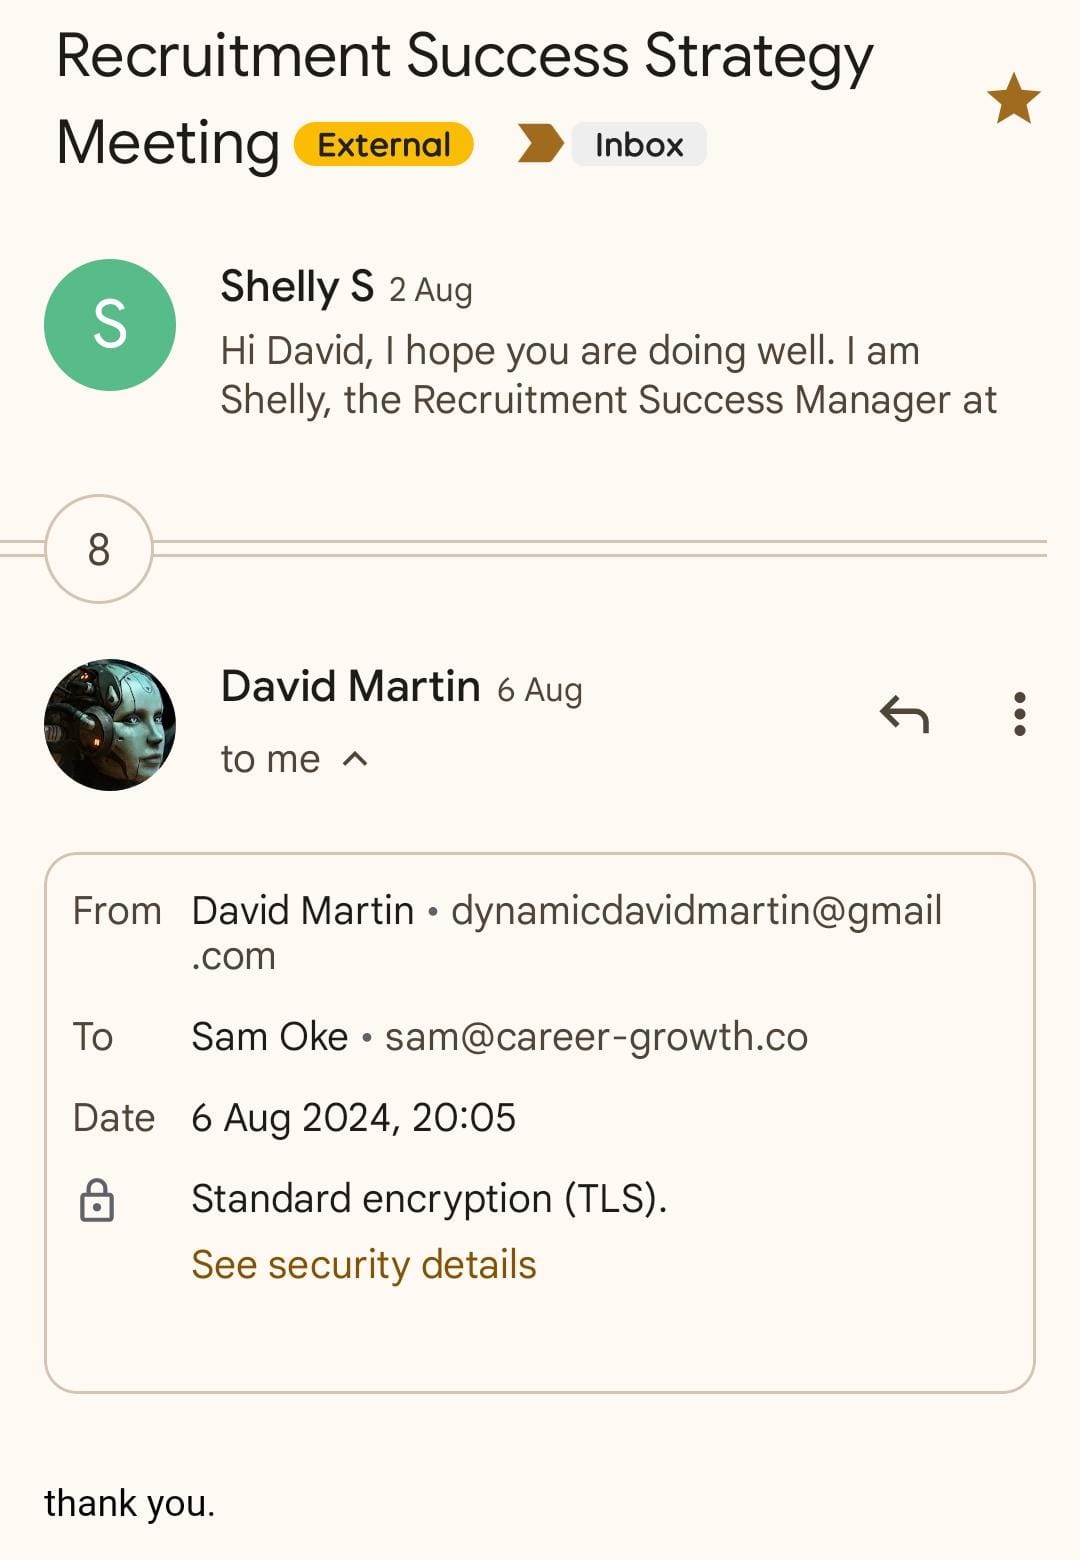Select the dynamicdavidmartin@gmail.com sender address

(696, 911)
